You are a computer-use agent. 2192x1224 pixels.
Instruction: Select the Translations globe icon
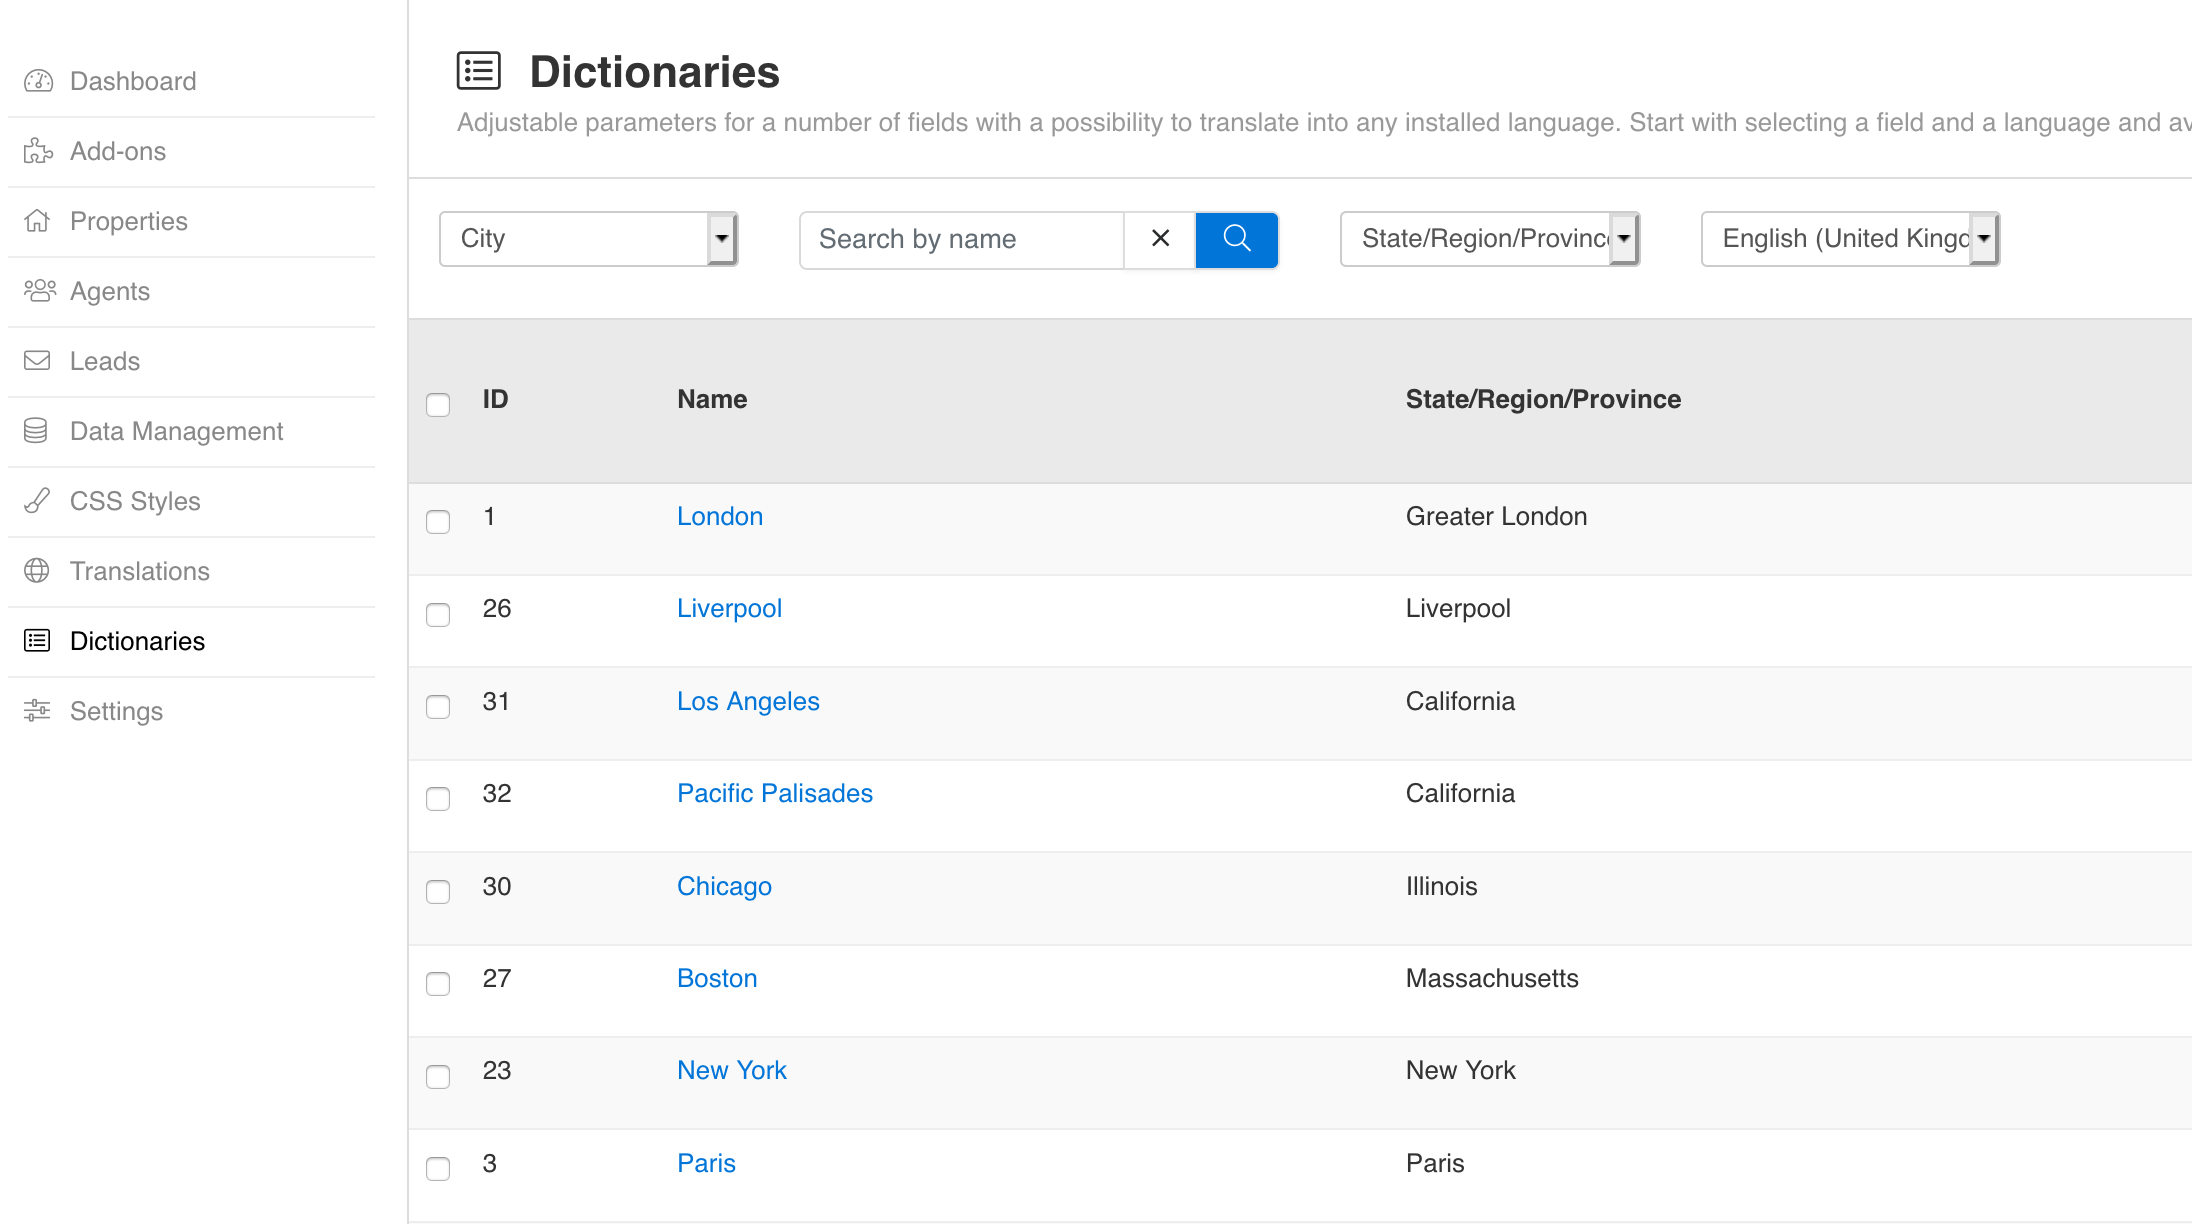[x=38, y=571]
